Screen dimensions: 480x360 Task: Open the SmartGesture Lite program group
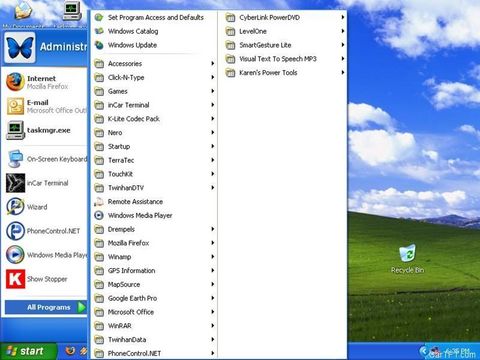285,45
